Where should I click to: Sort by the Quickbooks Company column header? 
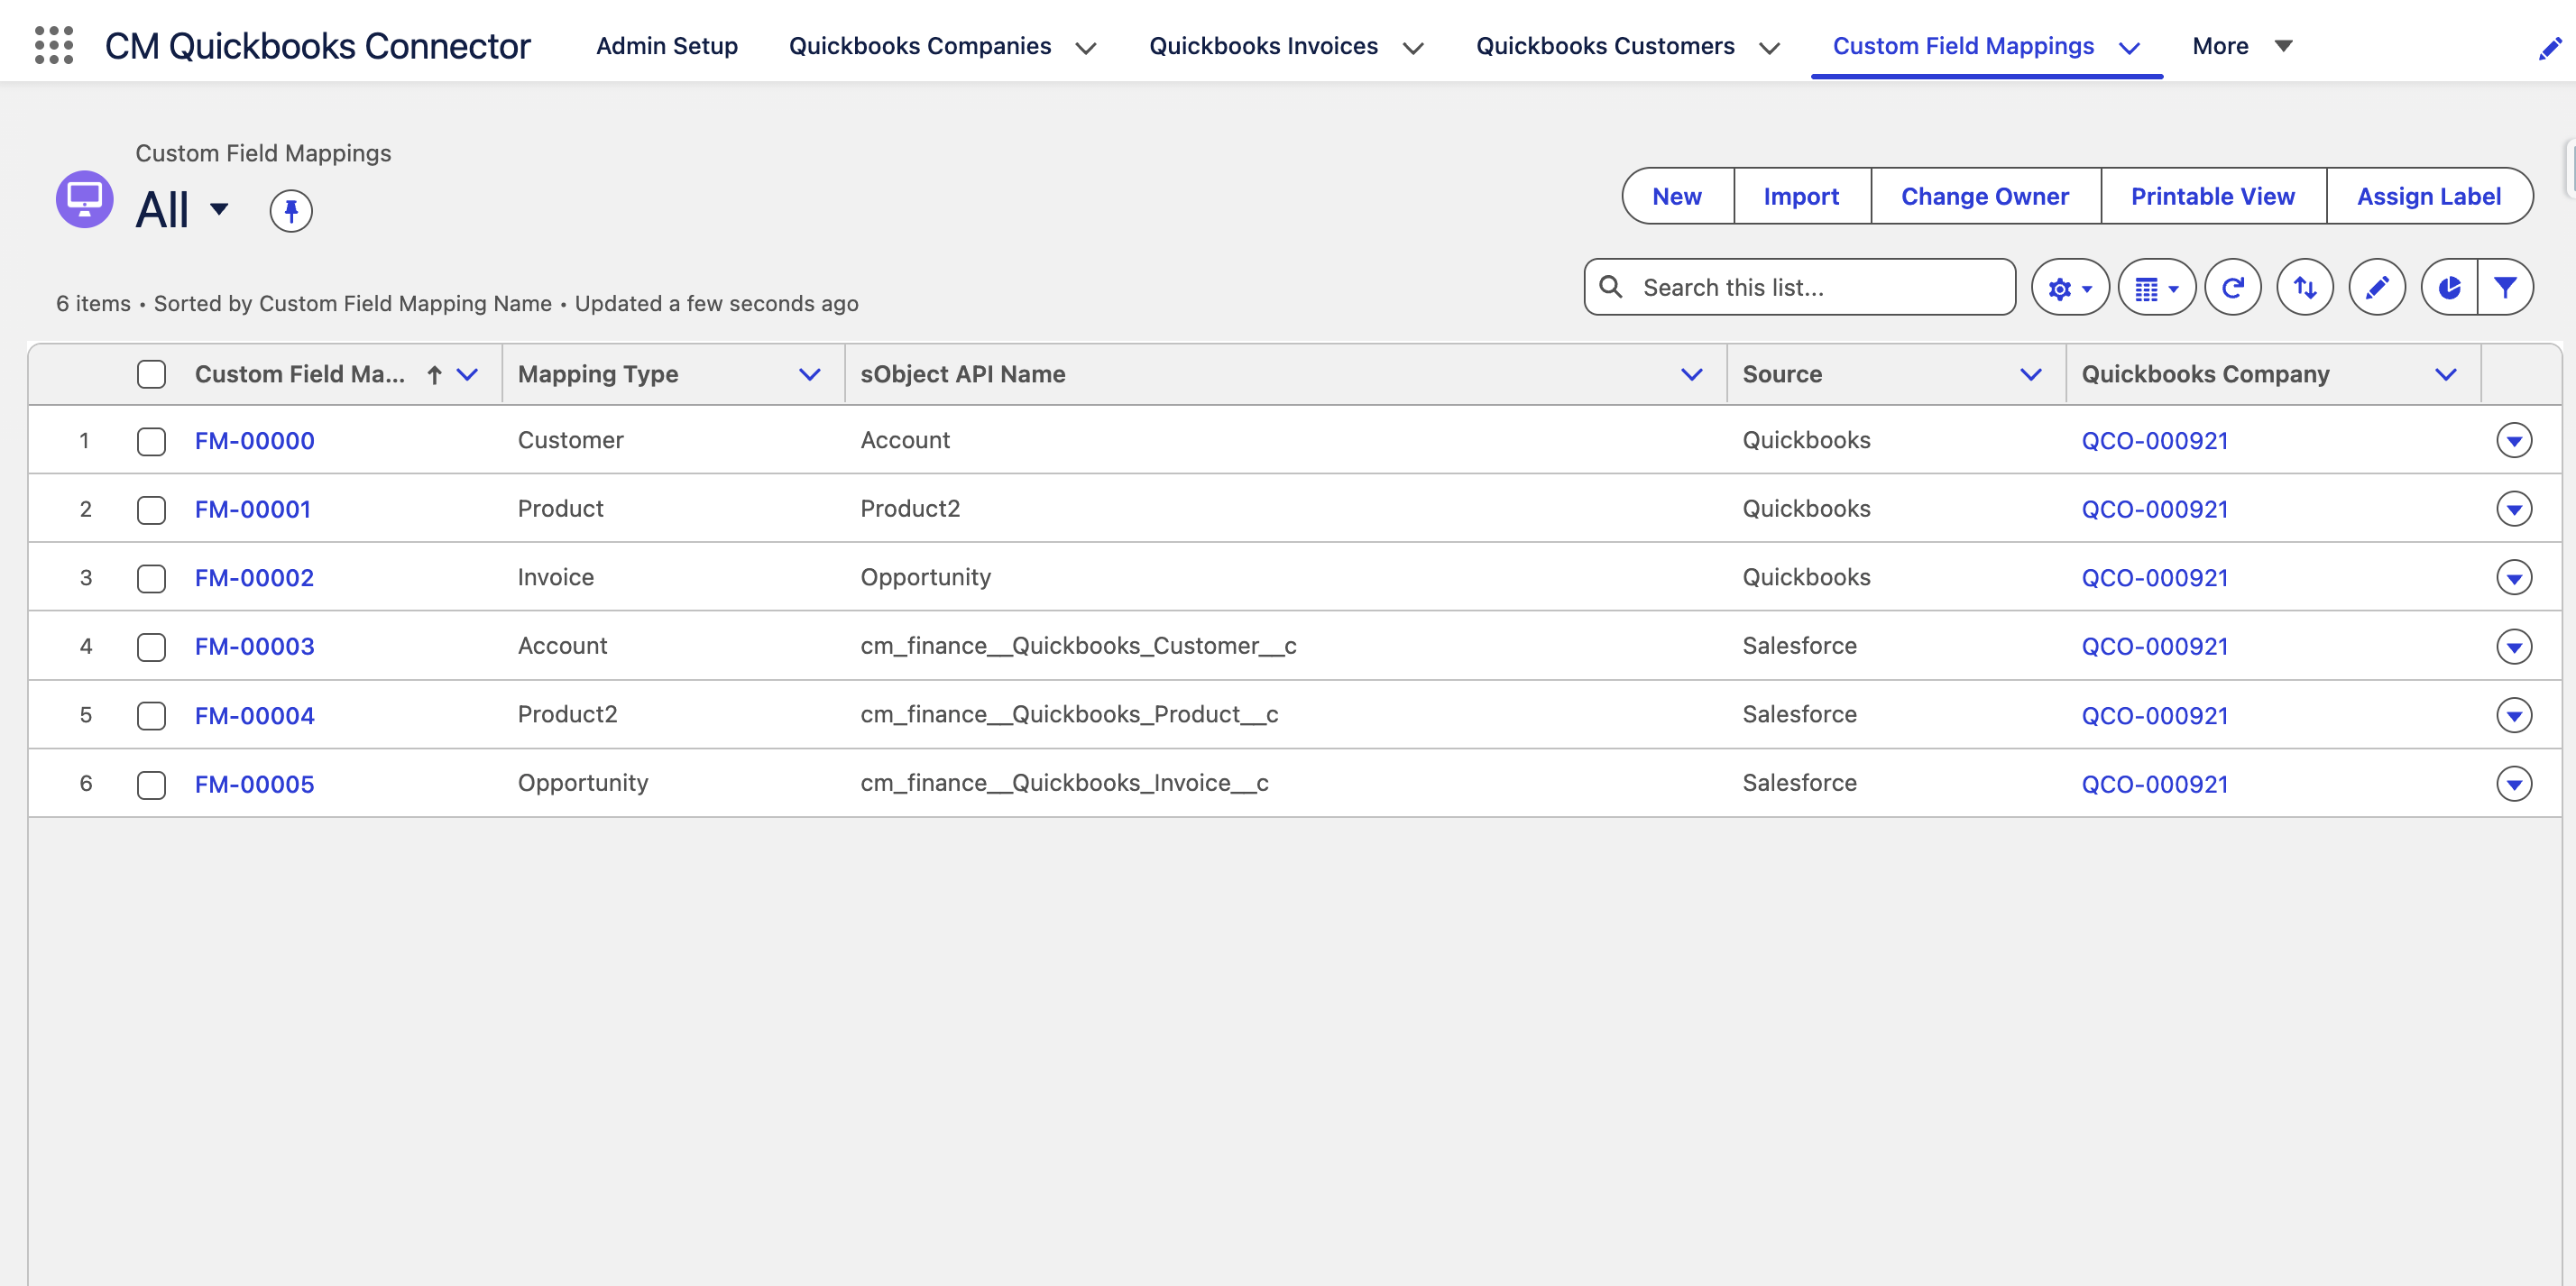(2205, 374)
